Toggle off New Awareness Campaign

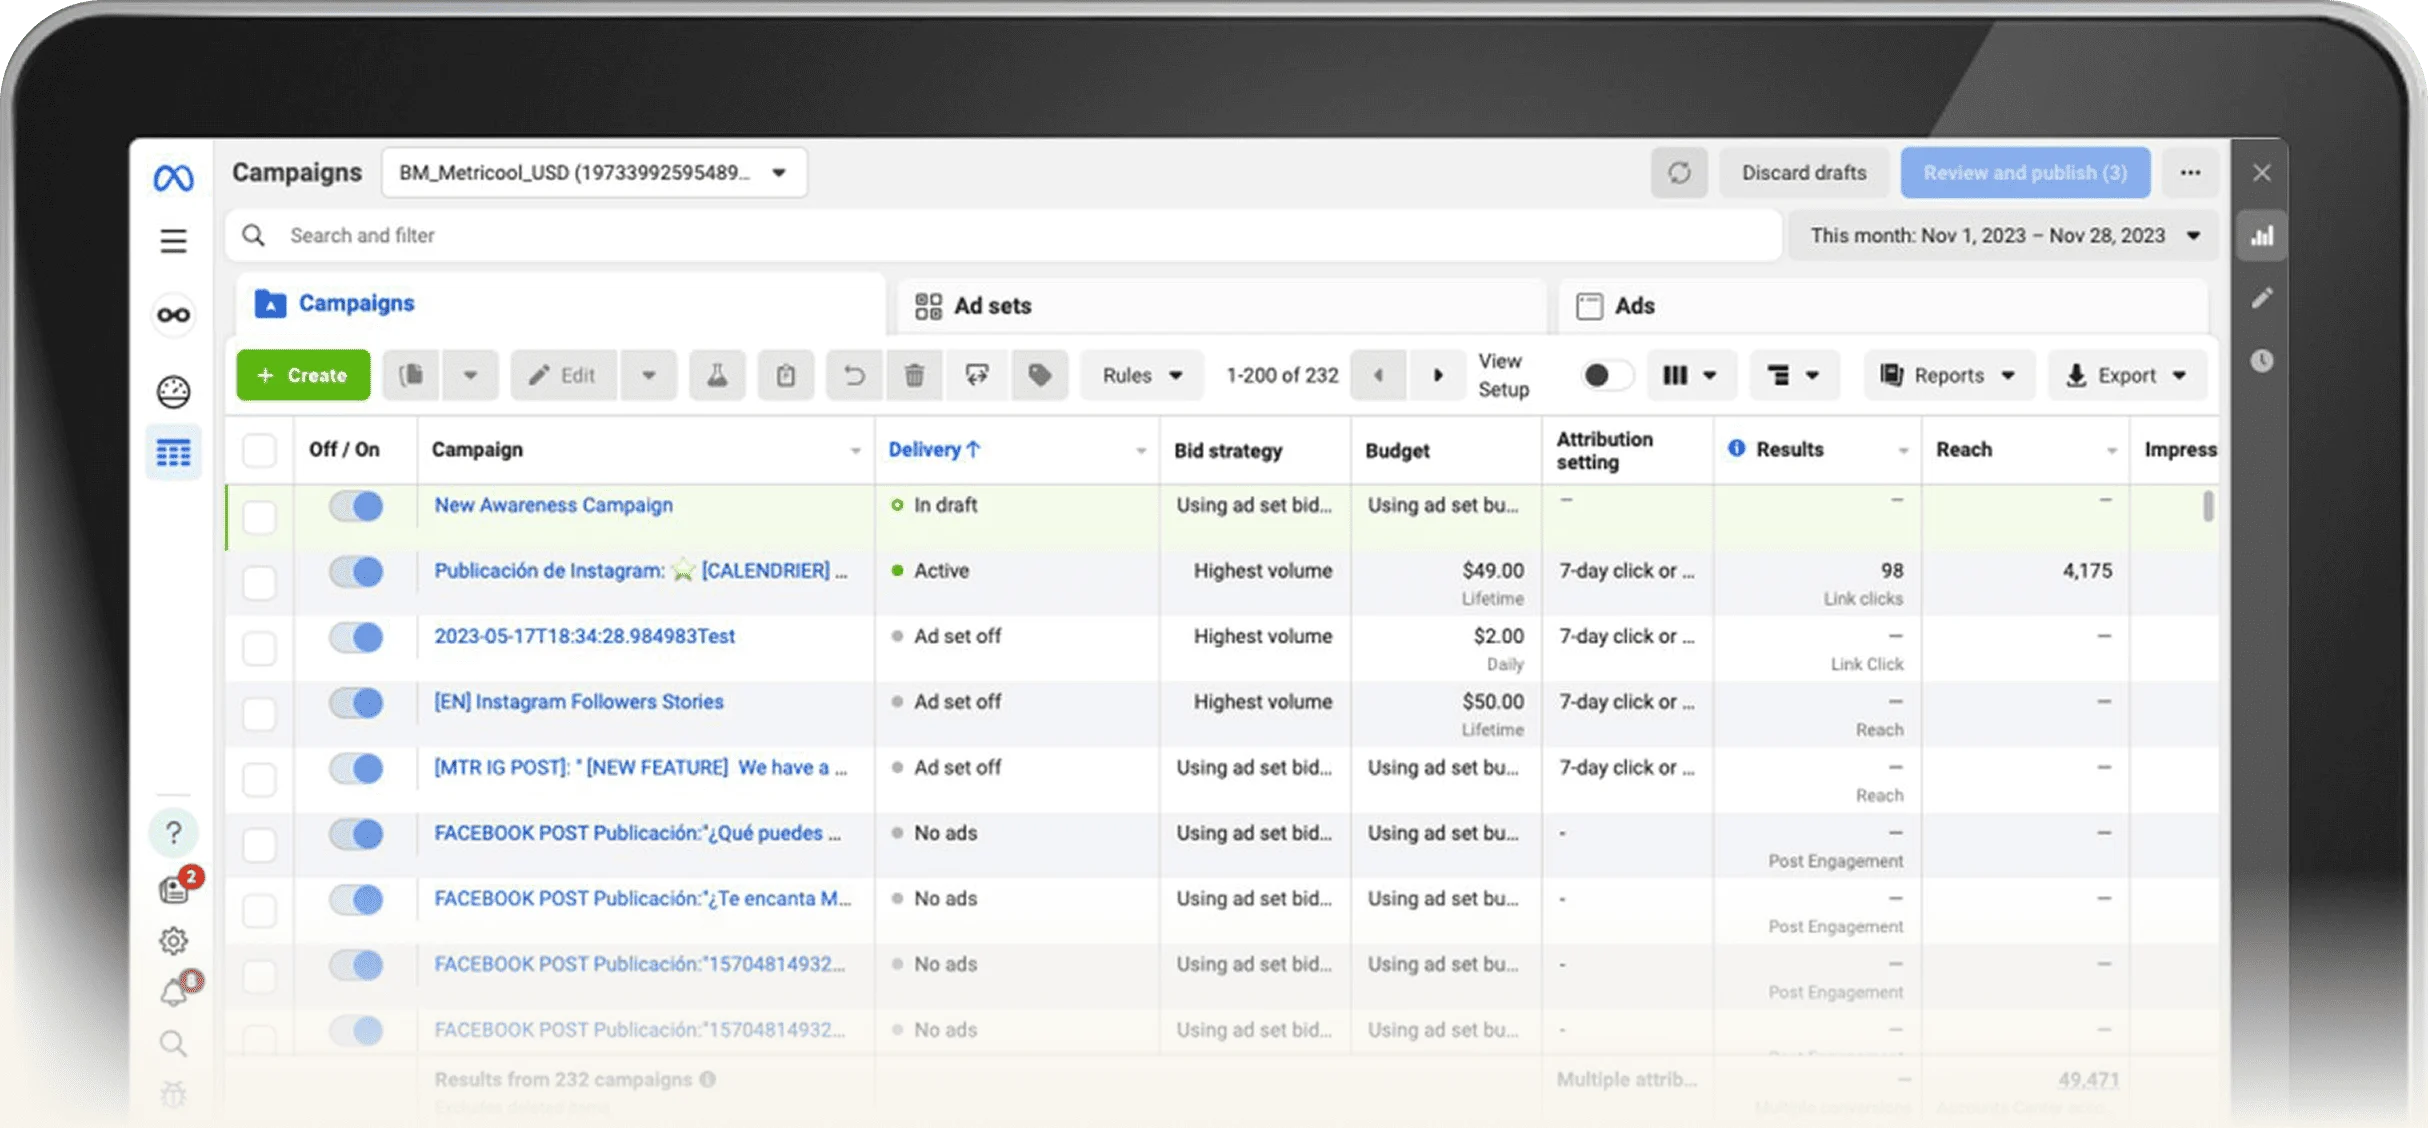click(356, 506)
